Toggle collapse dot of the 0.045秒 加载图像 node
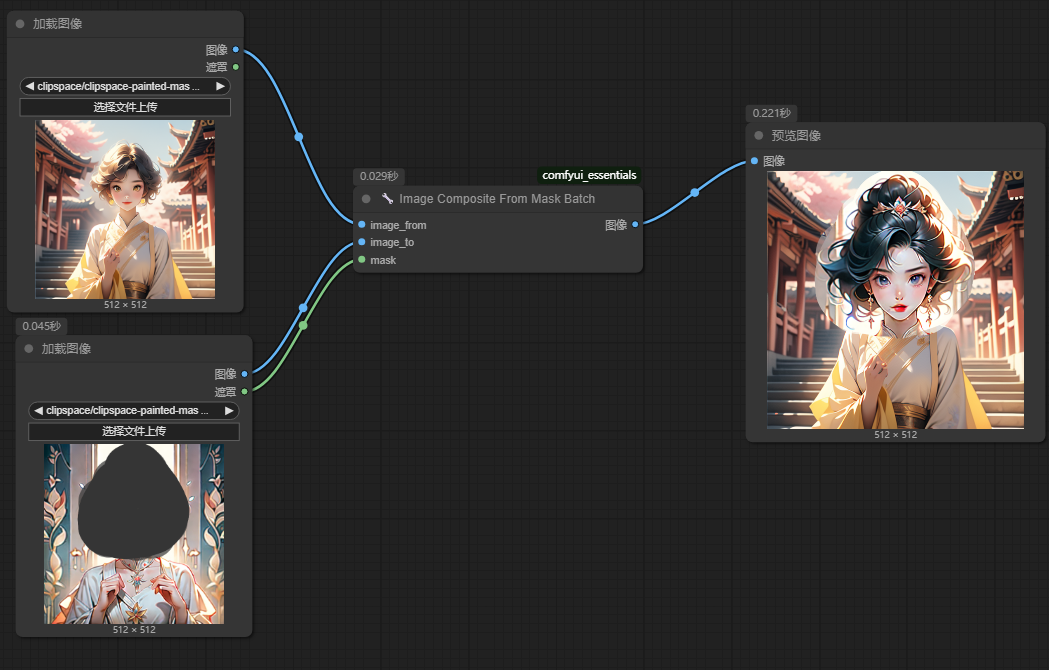The height and width of the screenshot is (670, 1049). 28,349
